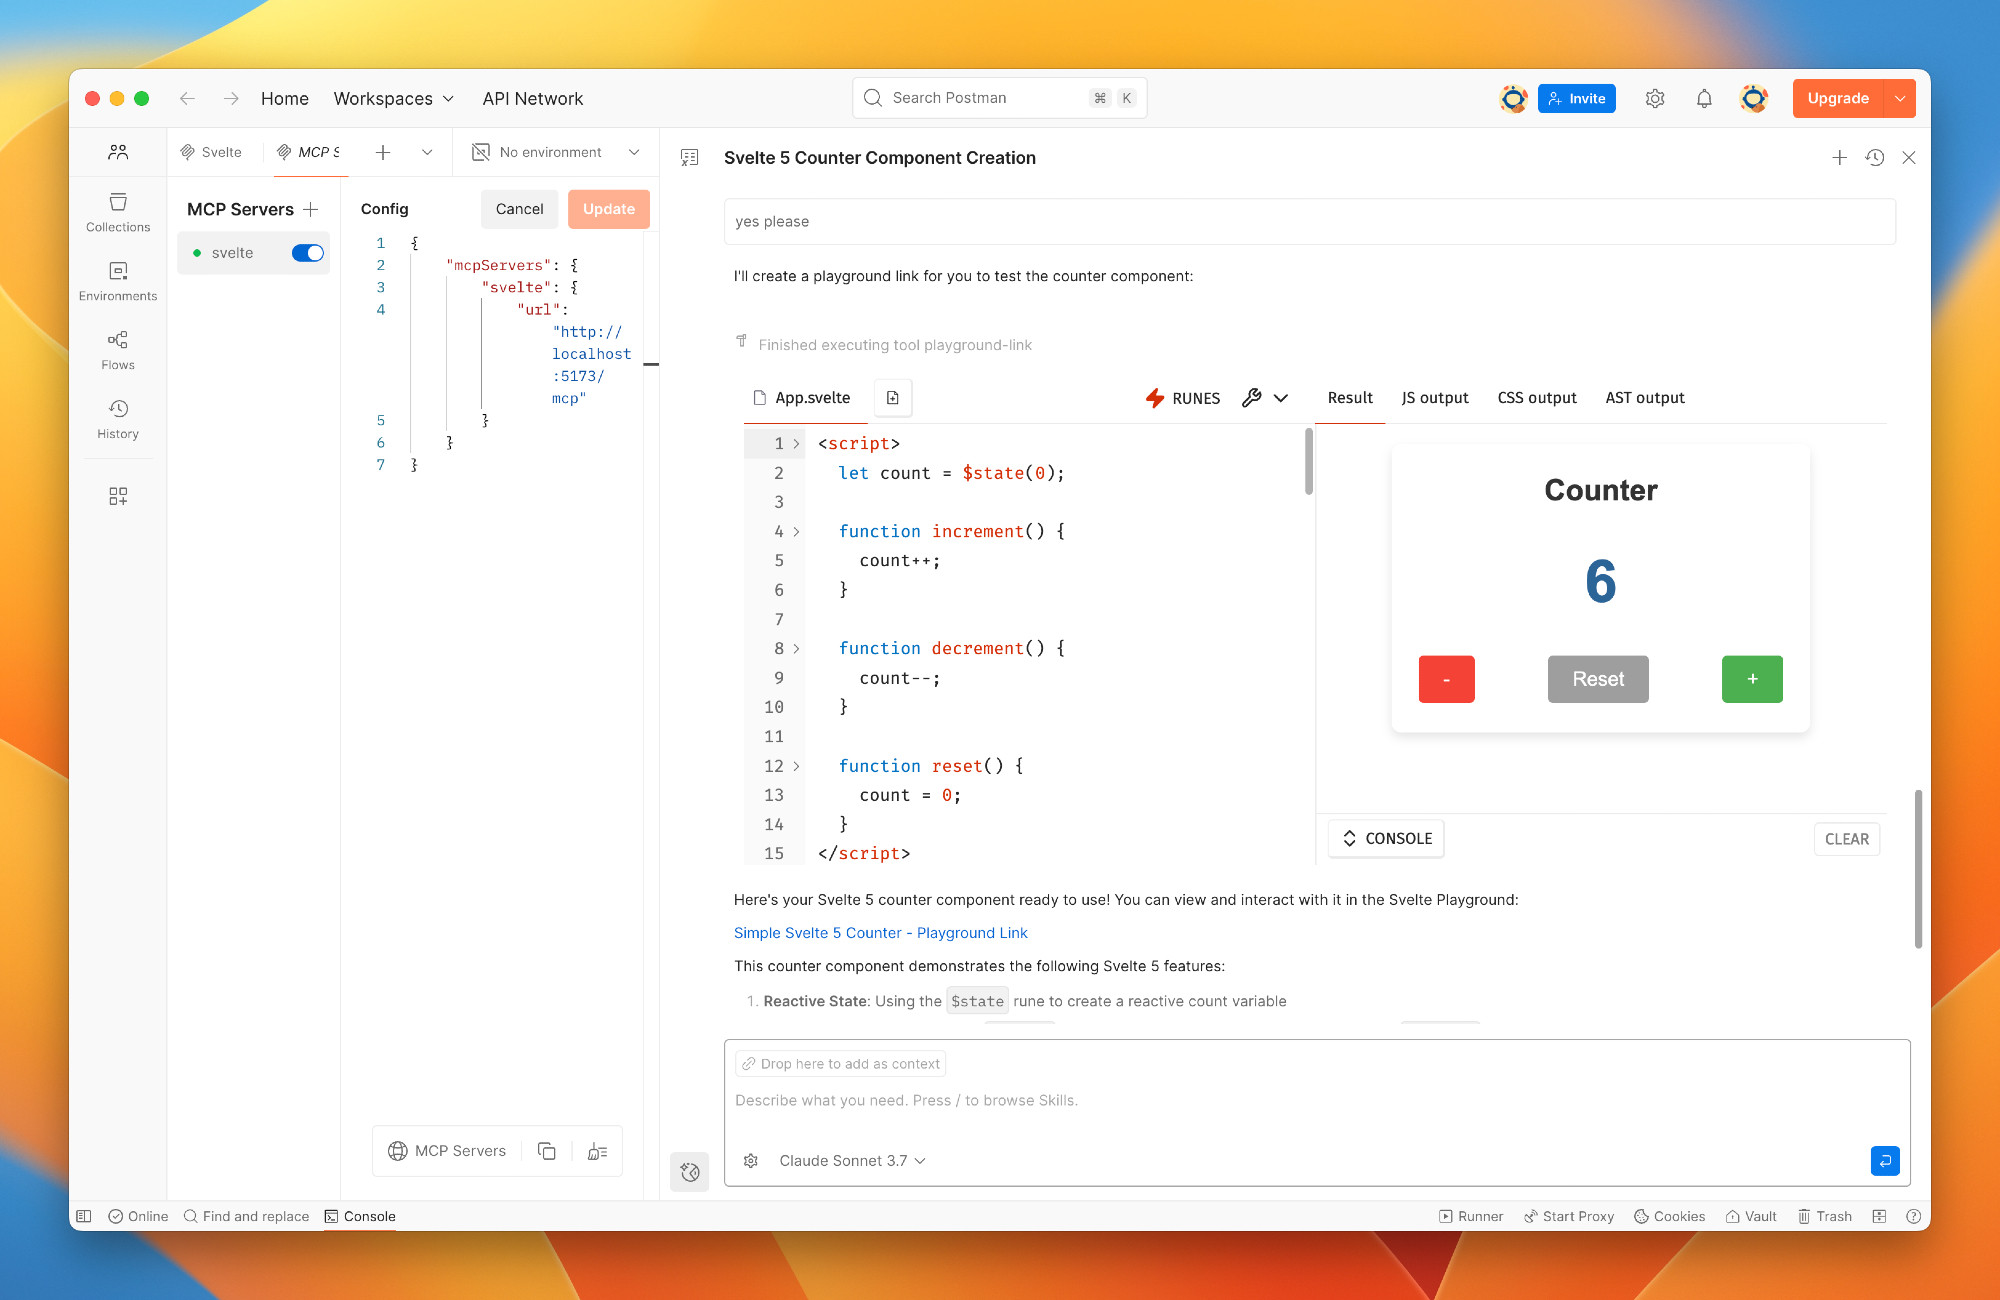Open the Claude Sonnet 3.7 model dropdown
The width and height of the screenshot is (2000, 1300).
(851, 1160)
